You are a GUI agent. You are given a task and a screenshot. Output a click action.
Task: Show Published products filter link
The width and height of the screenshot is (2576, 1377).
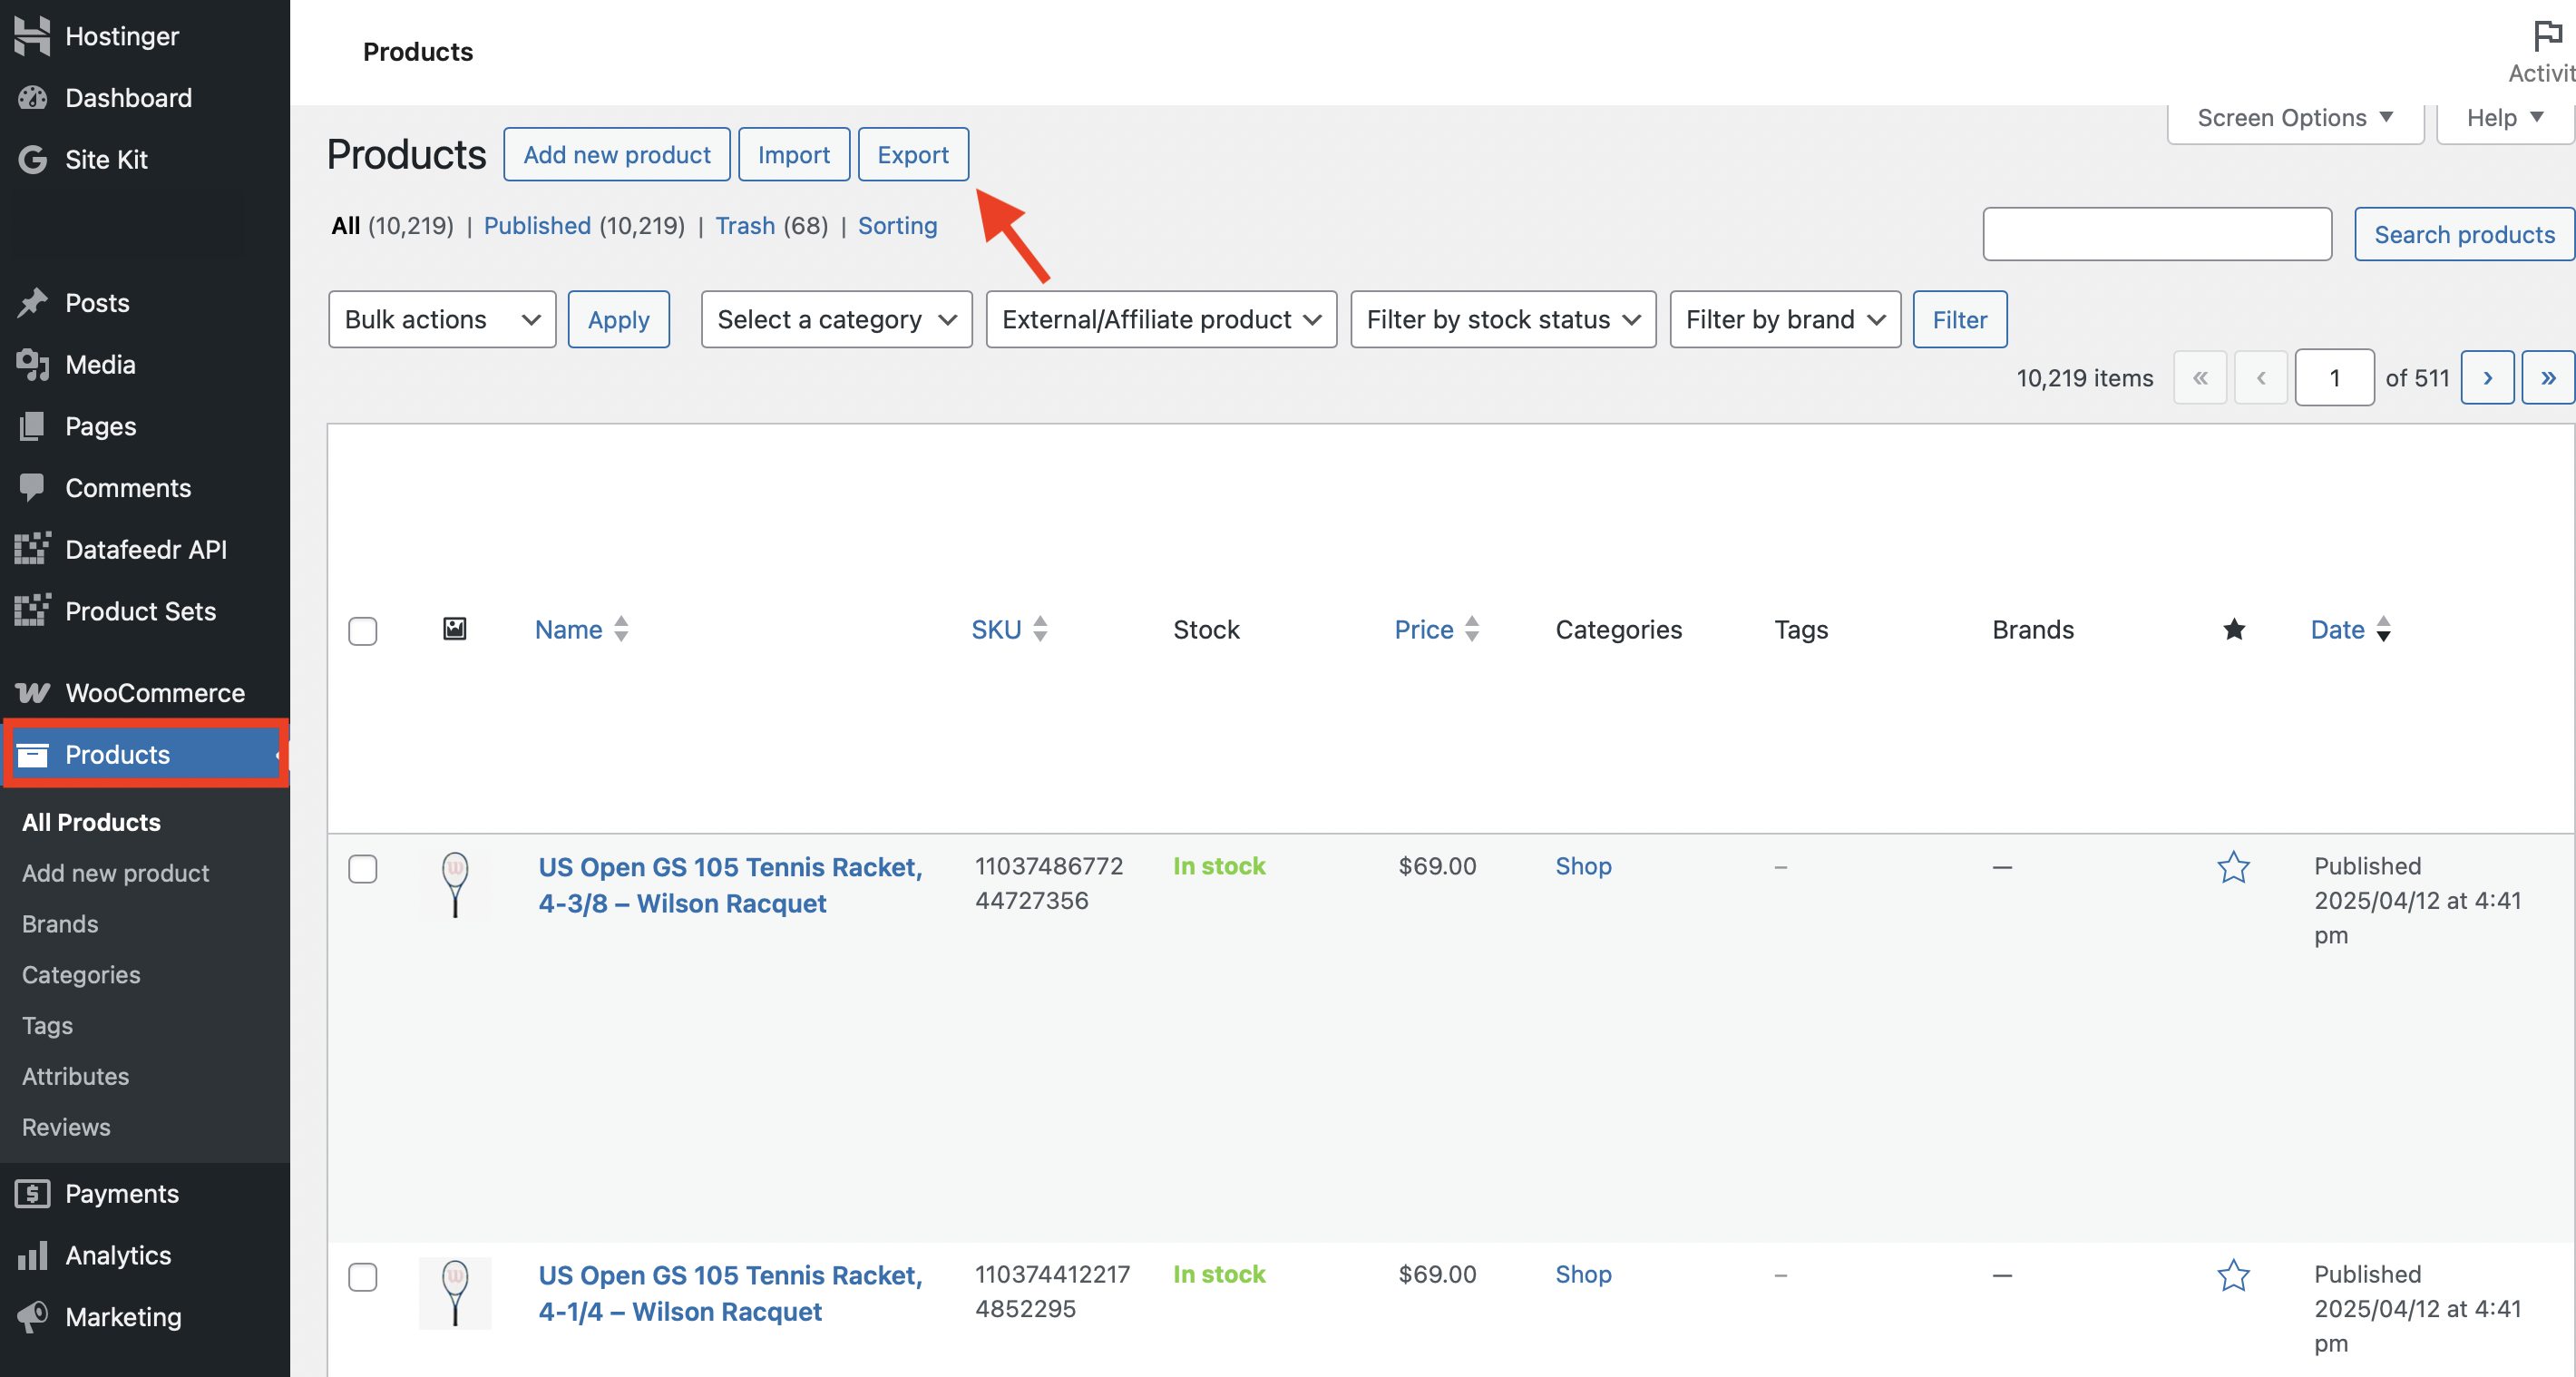[537, 226]
